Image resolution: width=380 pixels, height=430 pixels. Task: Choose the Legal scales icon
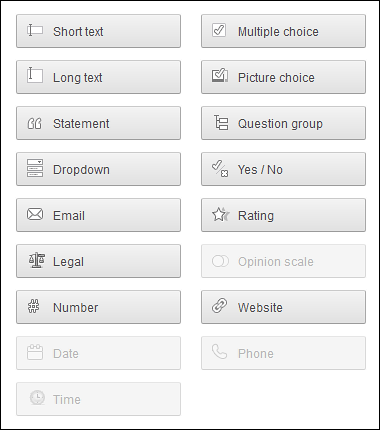[37, 261]
